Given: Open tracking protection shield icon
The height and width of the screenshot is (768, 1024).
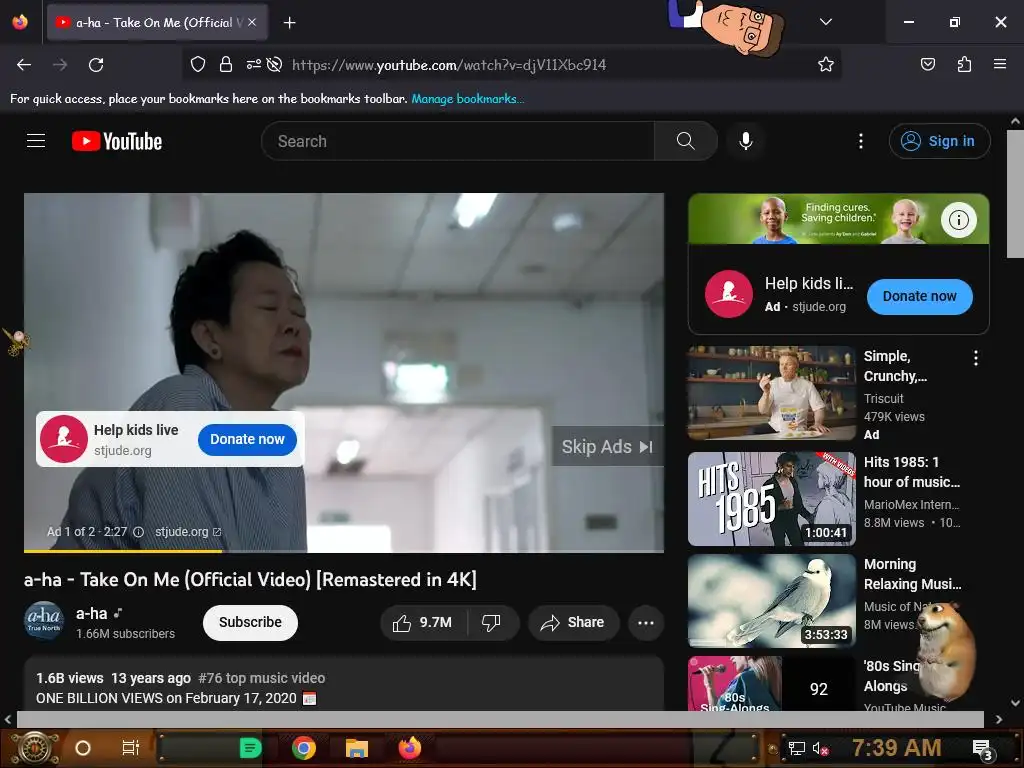Looking at the screenshot, I should click(198, 64).
